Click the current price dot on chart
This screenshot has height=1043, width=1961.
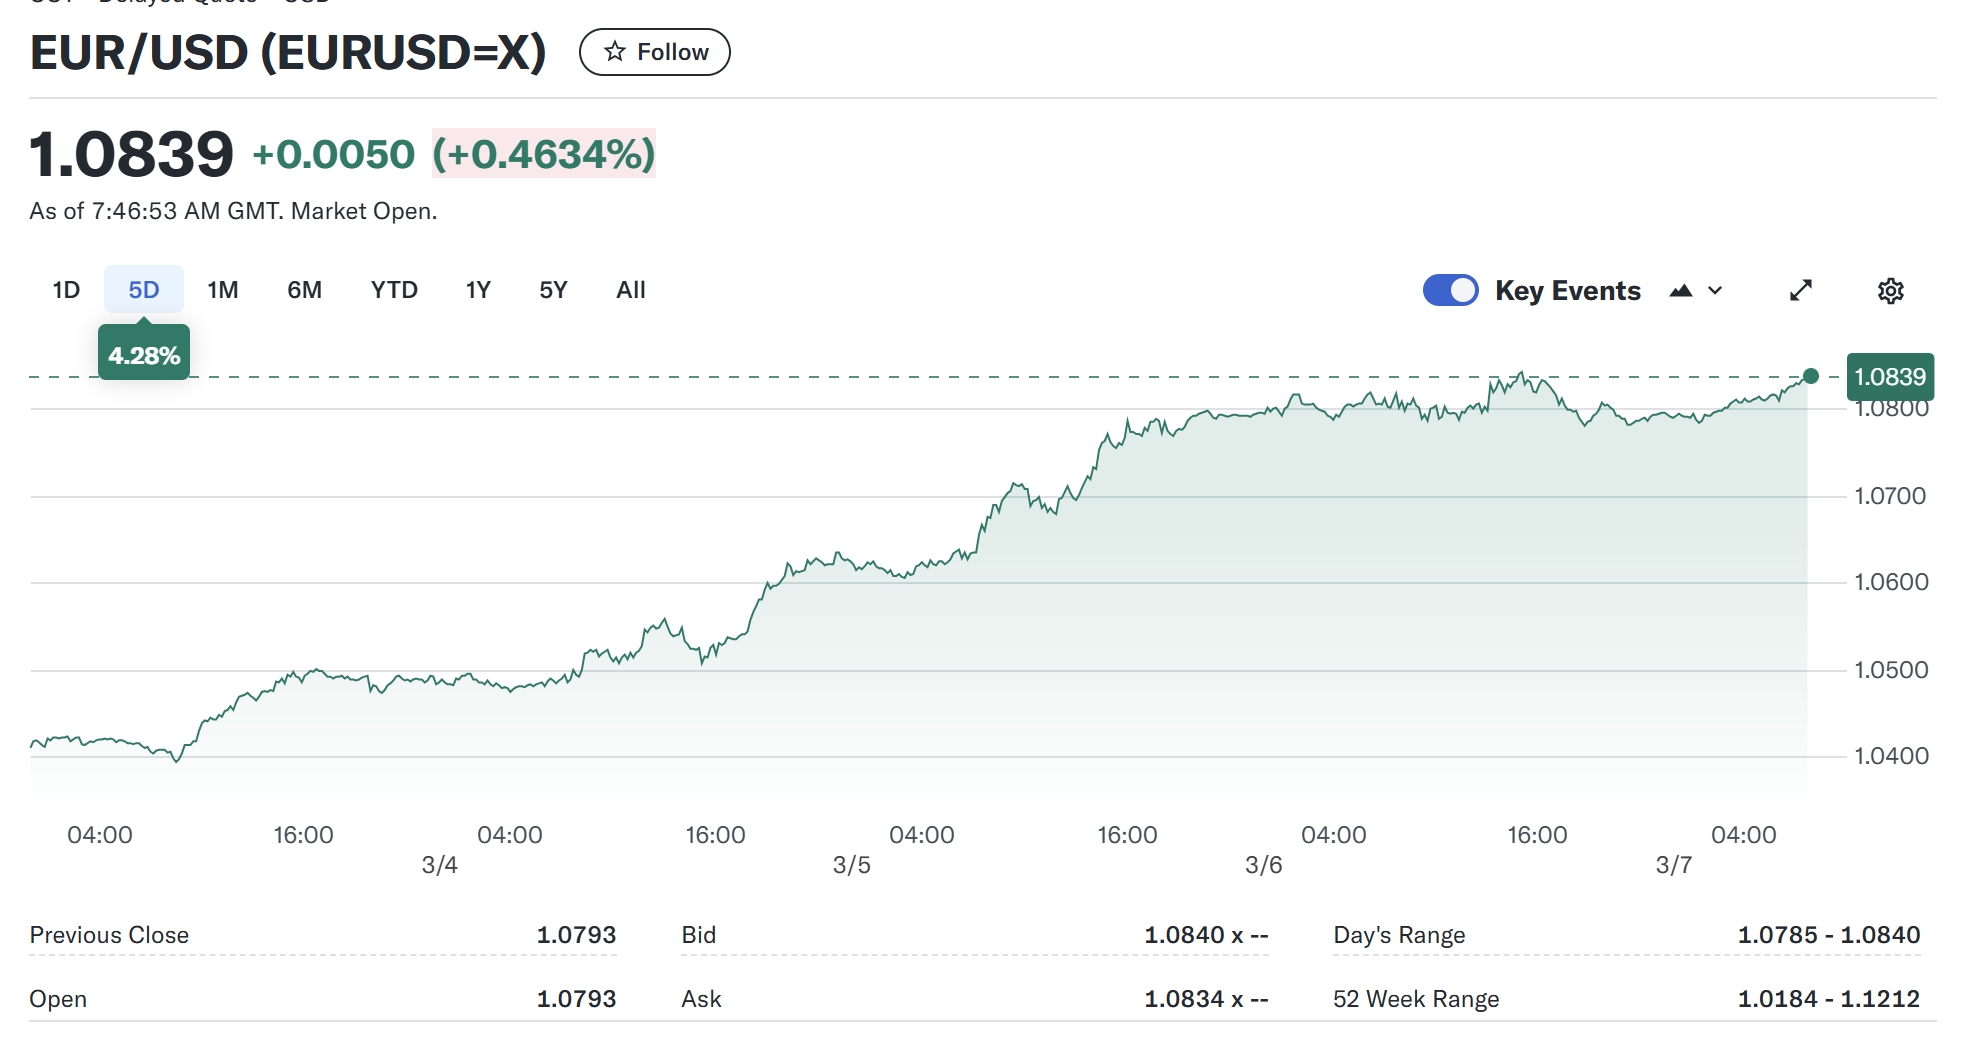[1810, 377]
